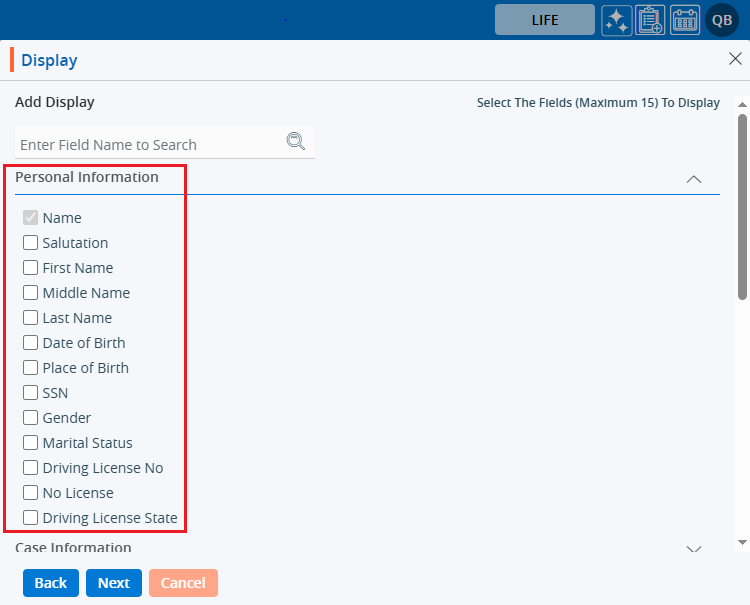Collapse the Personal Information section
750x605 pixels.
tap(694, 179)
